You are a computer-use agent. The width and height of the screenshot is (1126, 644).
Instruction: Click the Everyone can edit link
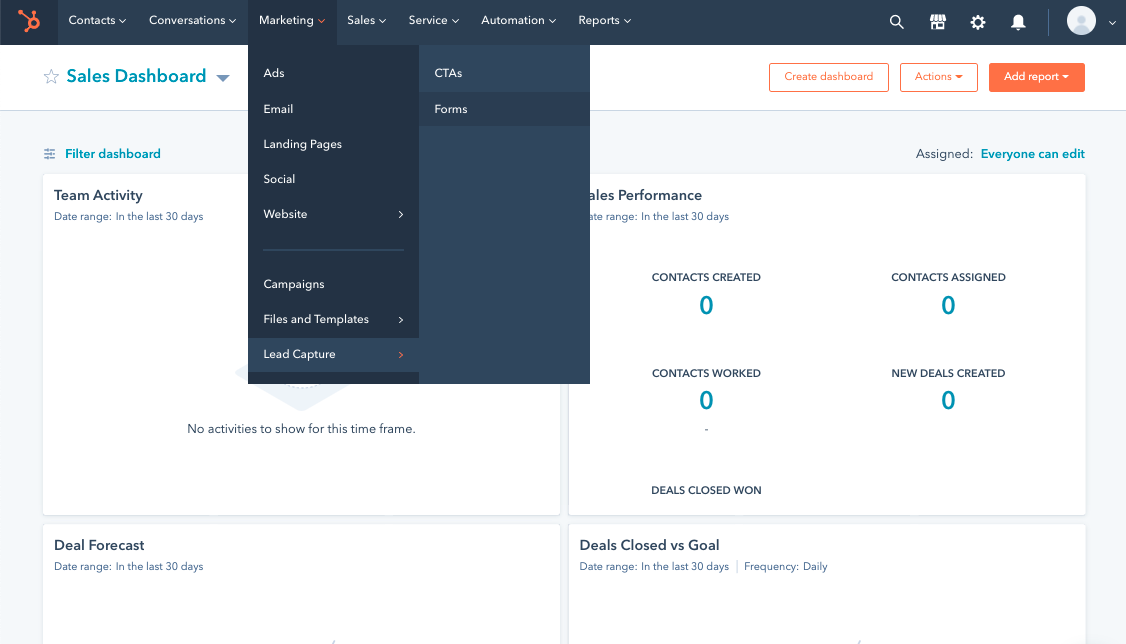(1032, 154)
